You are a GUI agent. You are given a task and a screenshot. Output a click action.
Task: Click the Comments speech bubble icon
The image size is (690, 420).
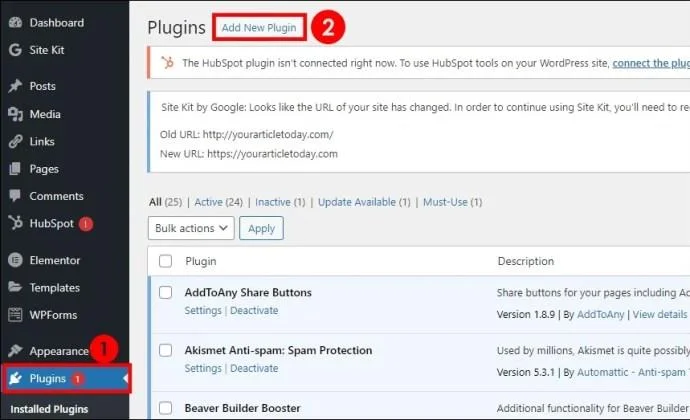(x=15, y=196)
